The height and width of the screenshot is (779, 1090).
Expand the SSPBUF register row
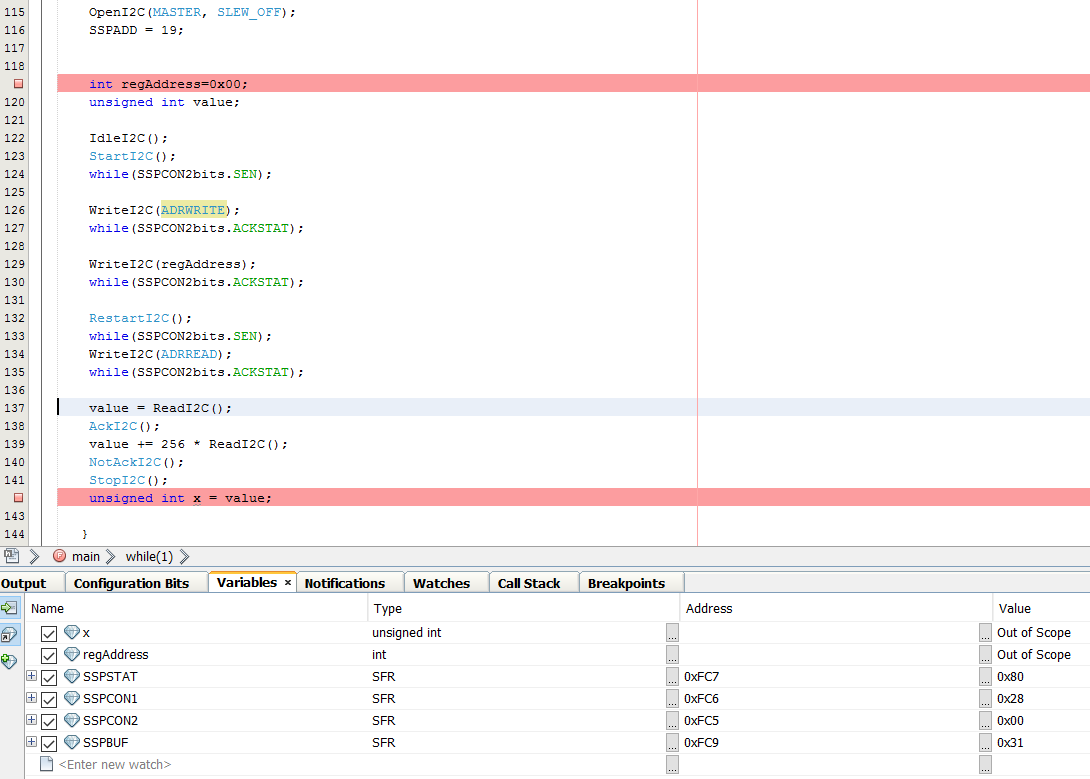[x=31, y=741]
